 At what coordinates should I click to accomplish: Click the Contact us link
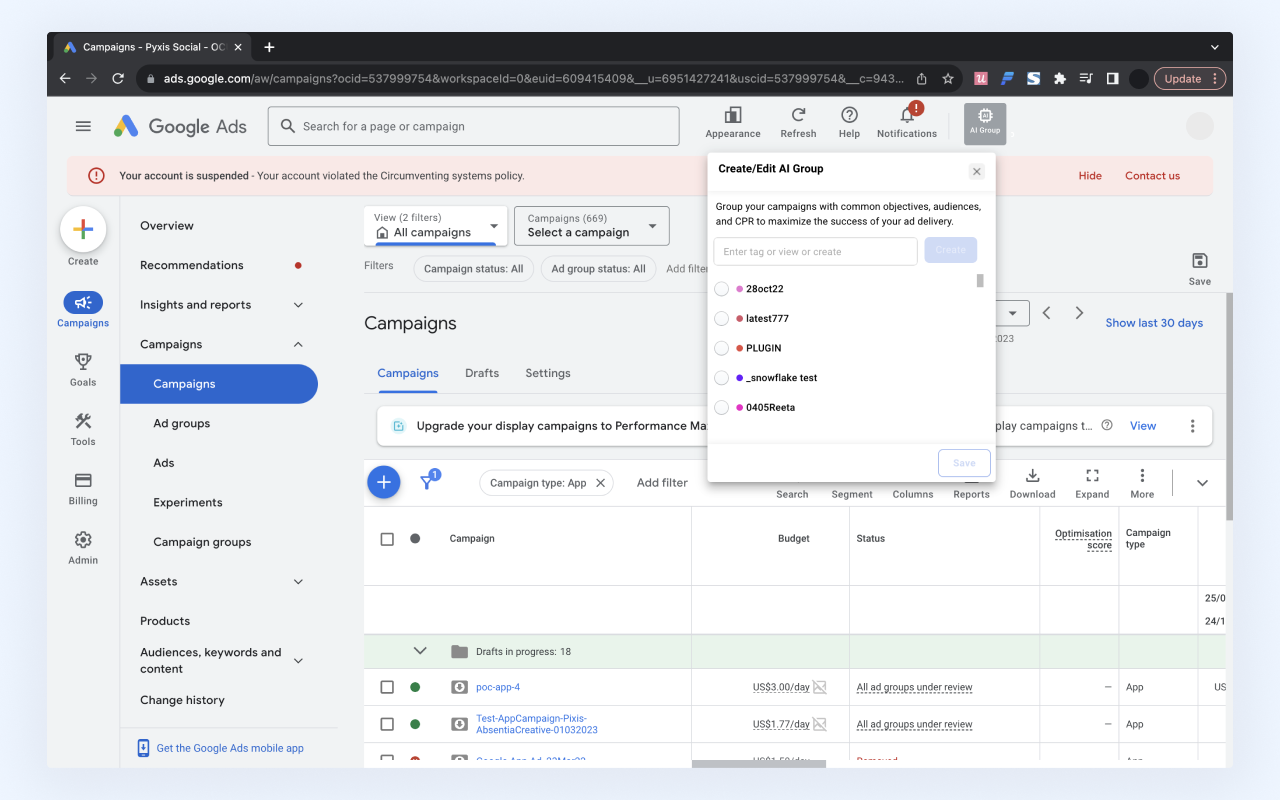click(x=1152, y=176)
